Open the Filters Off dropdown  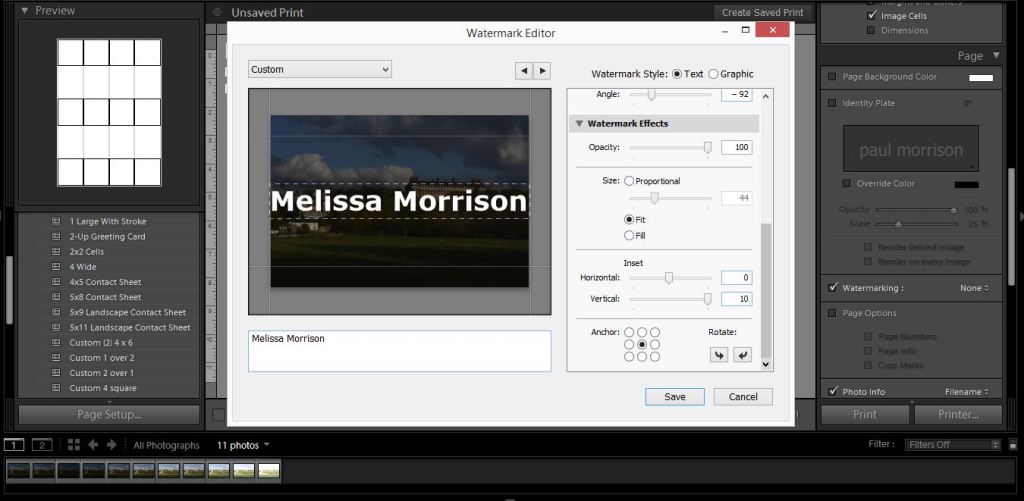pyautogui.click(x=952, y=445)
